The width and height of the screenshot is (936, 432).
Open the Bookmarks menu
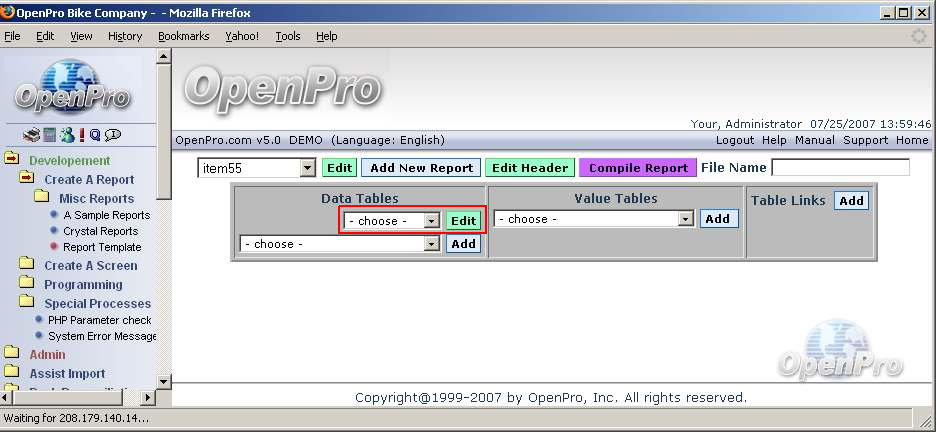183,36
